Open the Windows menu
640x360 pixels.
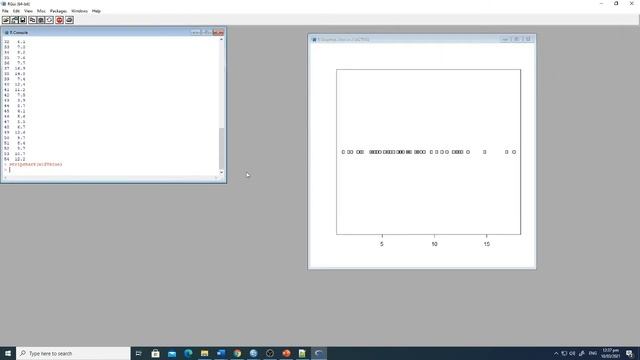pos(79,11)
